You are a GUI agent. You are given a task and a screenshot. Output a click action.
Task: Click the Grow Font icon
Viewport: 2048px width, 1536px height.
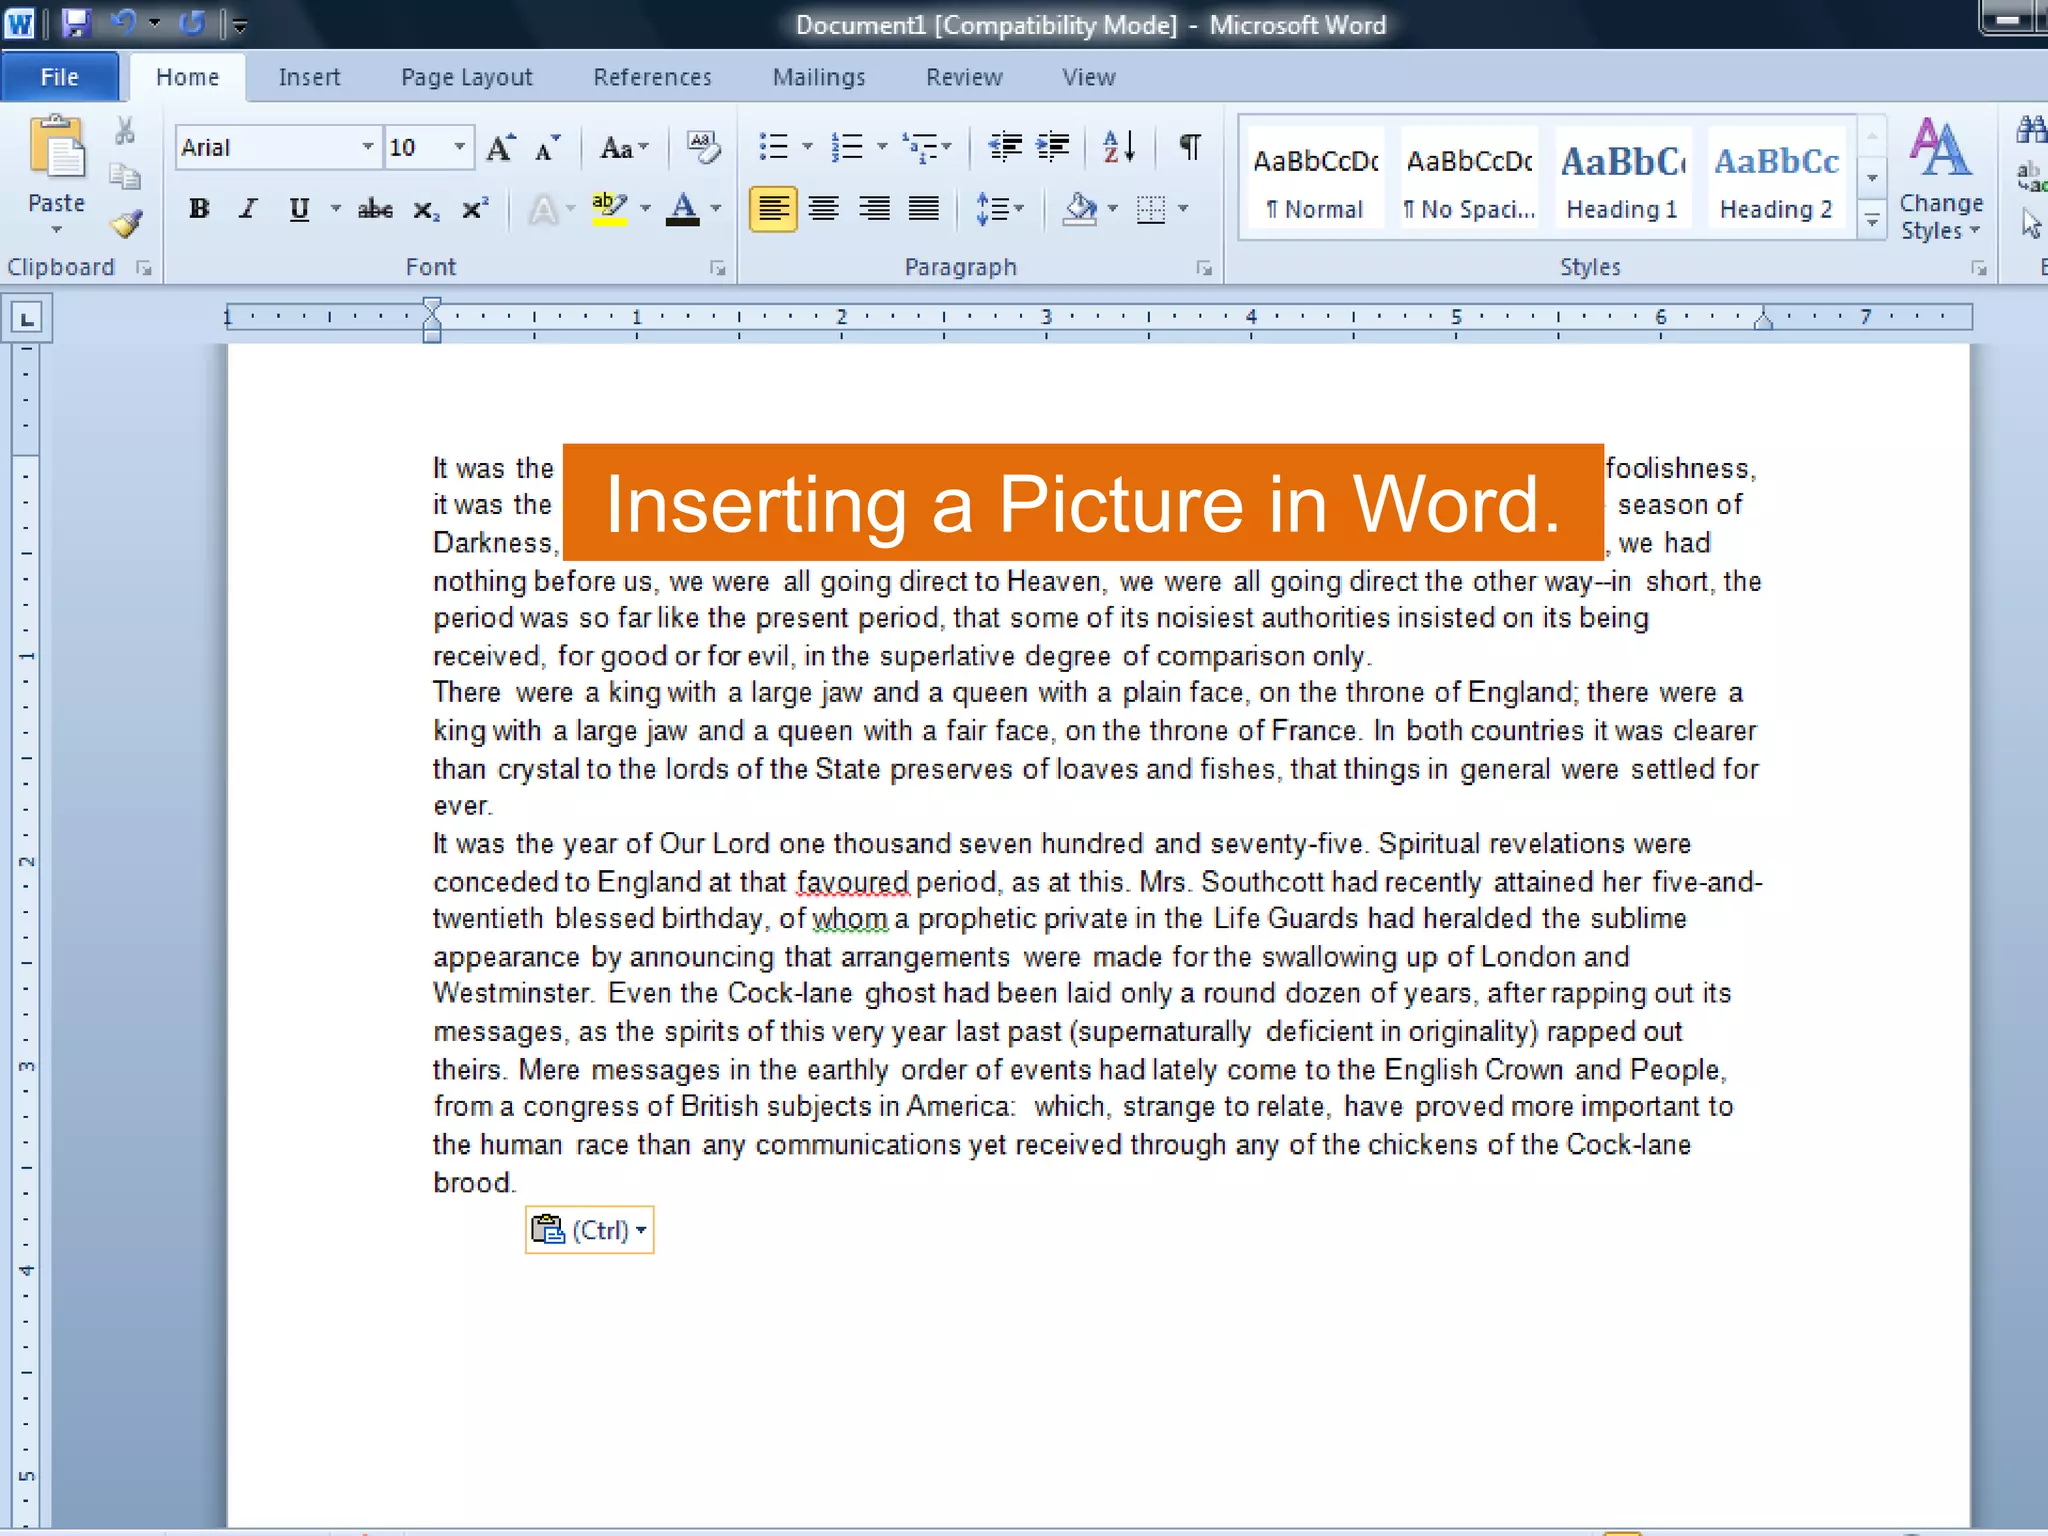click(500, 148)
